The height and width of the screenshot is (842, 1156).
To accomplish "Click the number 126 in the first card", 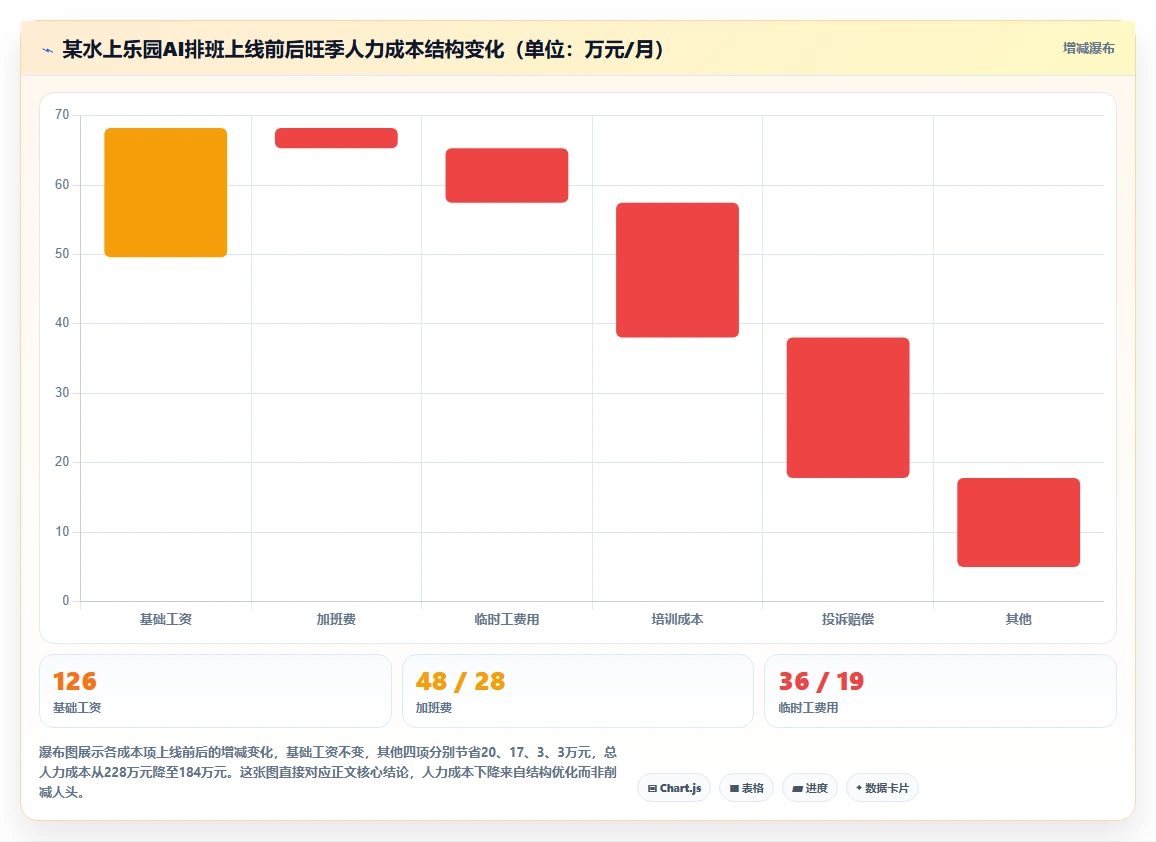I will pos(74,681).
